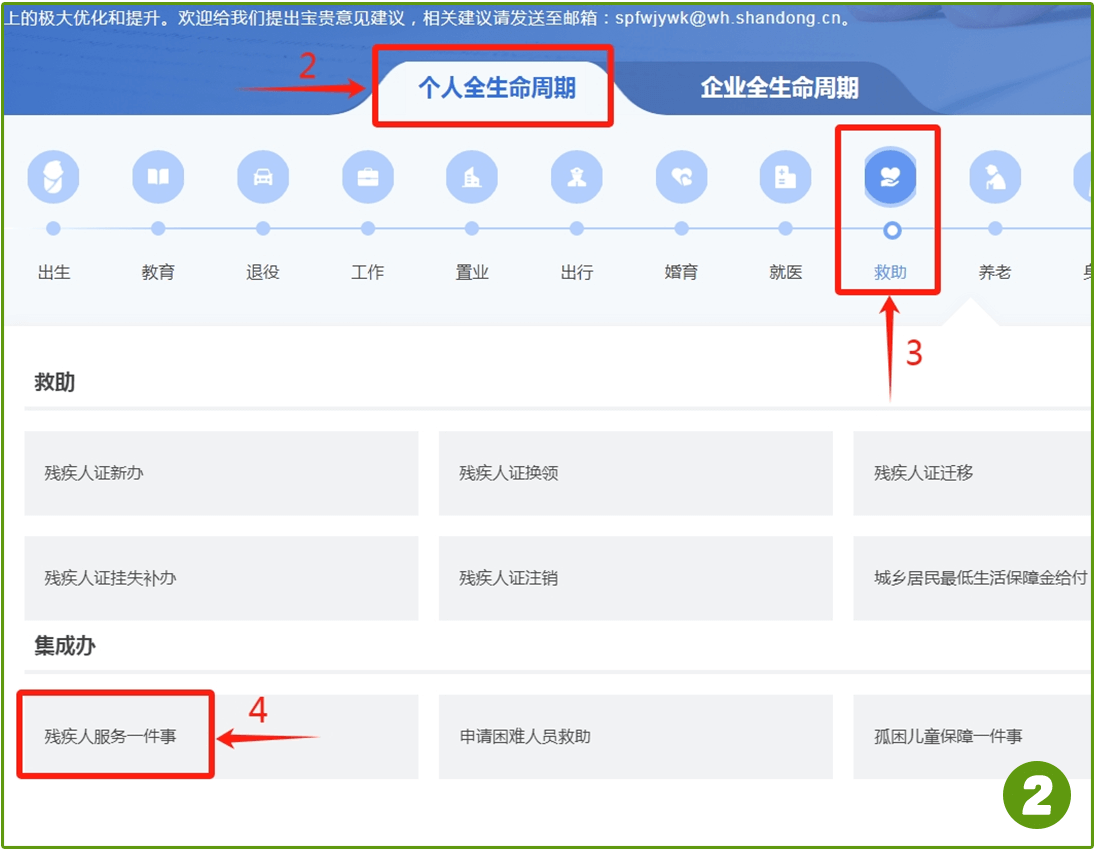Select the 置业 building icon
The height and width of the screenshot is (851, 1095).
coord(472,177)
